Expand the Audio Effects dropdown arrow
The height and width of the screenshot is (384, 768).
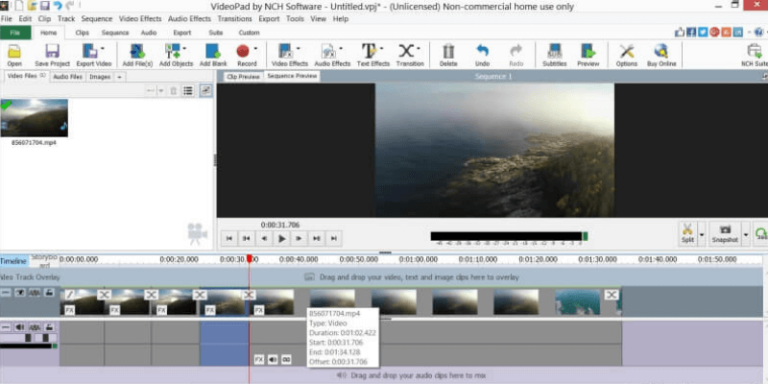(x=340, y=48)
